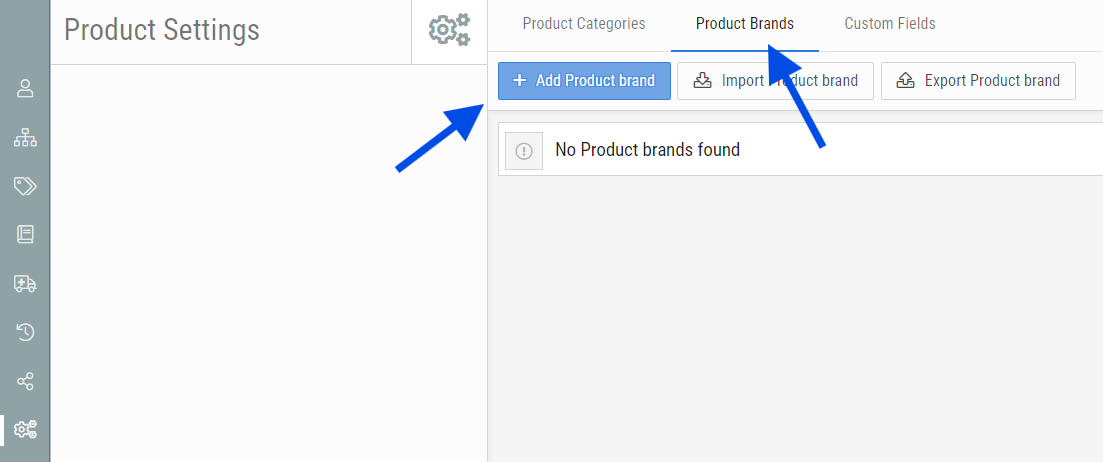Select the settings gears sidebar icon
The width and height of the screenshot is (1103, 462).
25,430
